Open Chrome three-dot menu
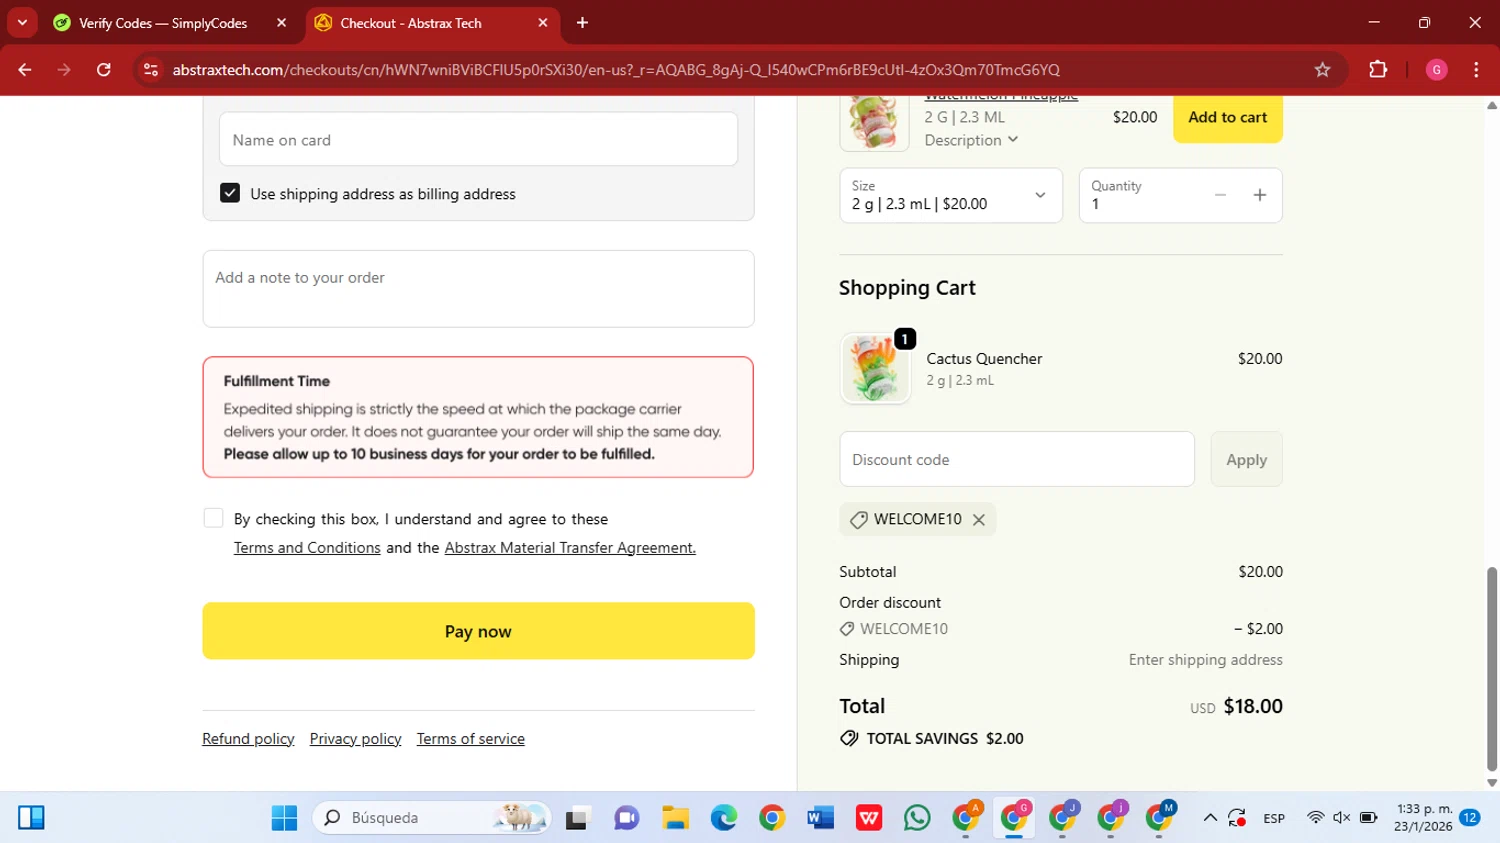 pos(1476,70)
